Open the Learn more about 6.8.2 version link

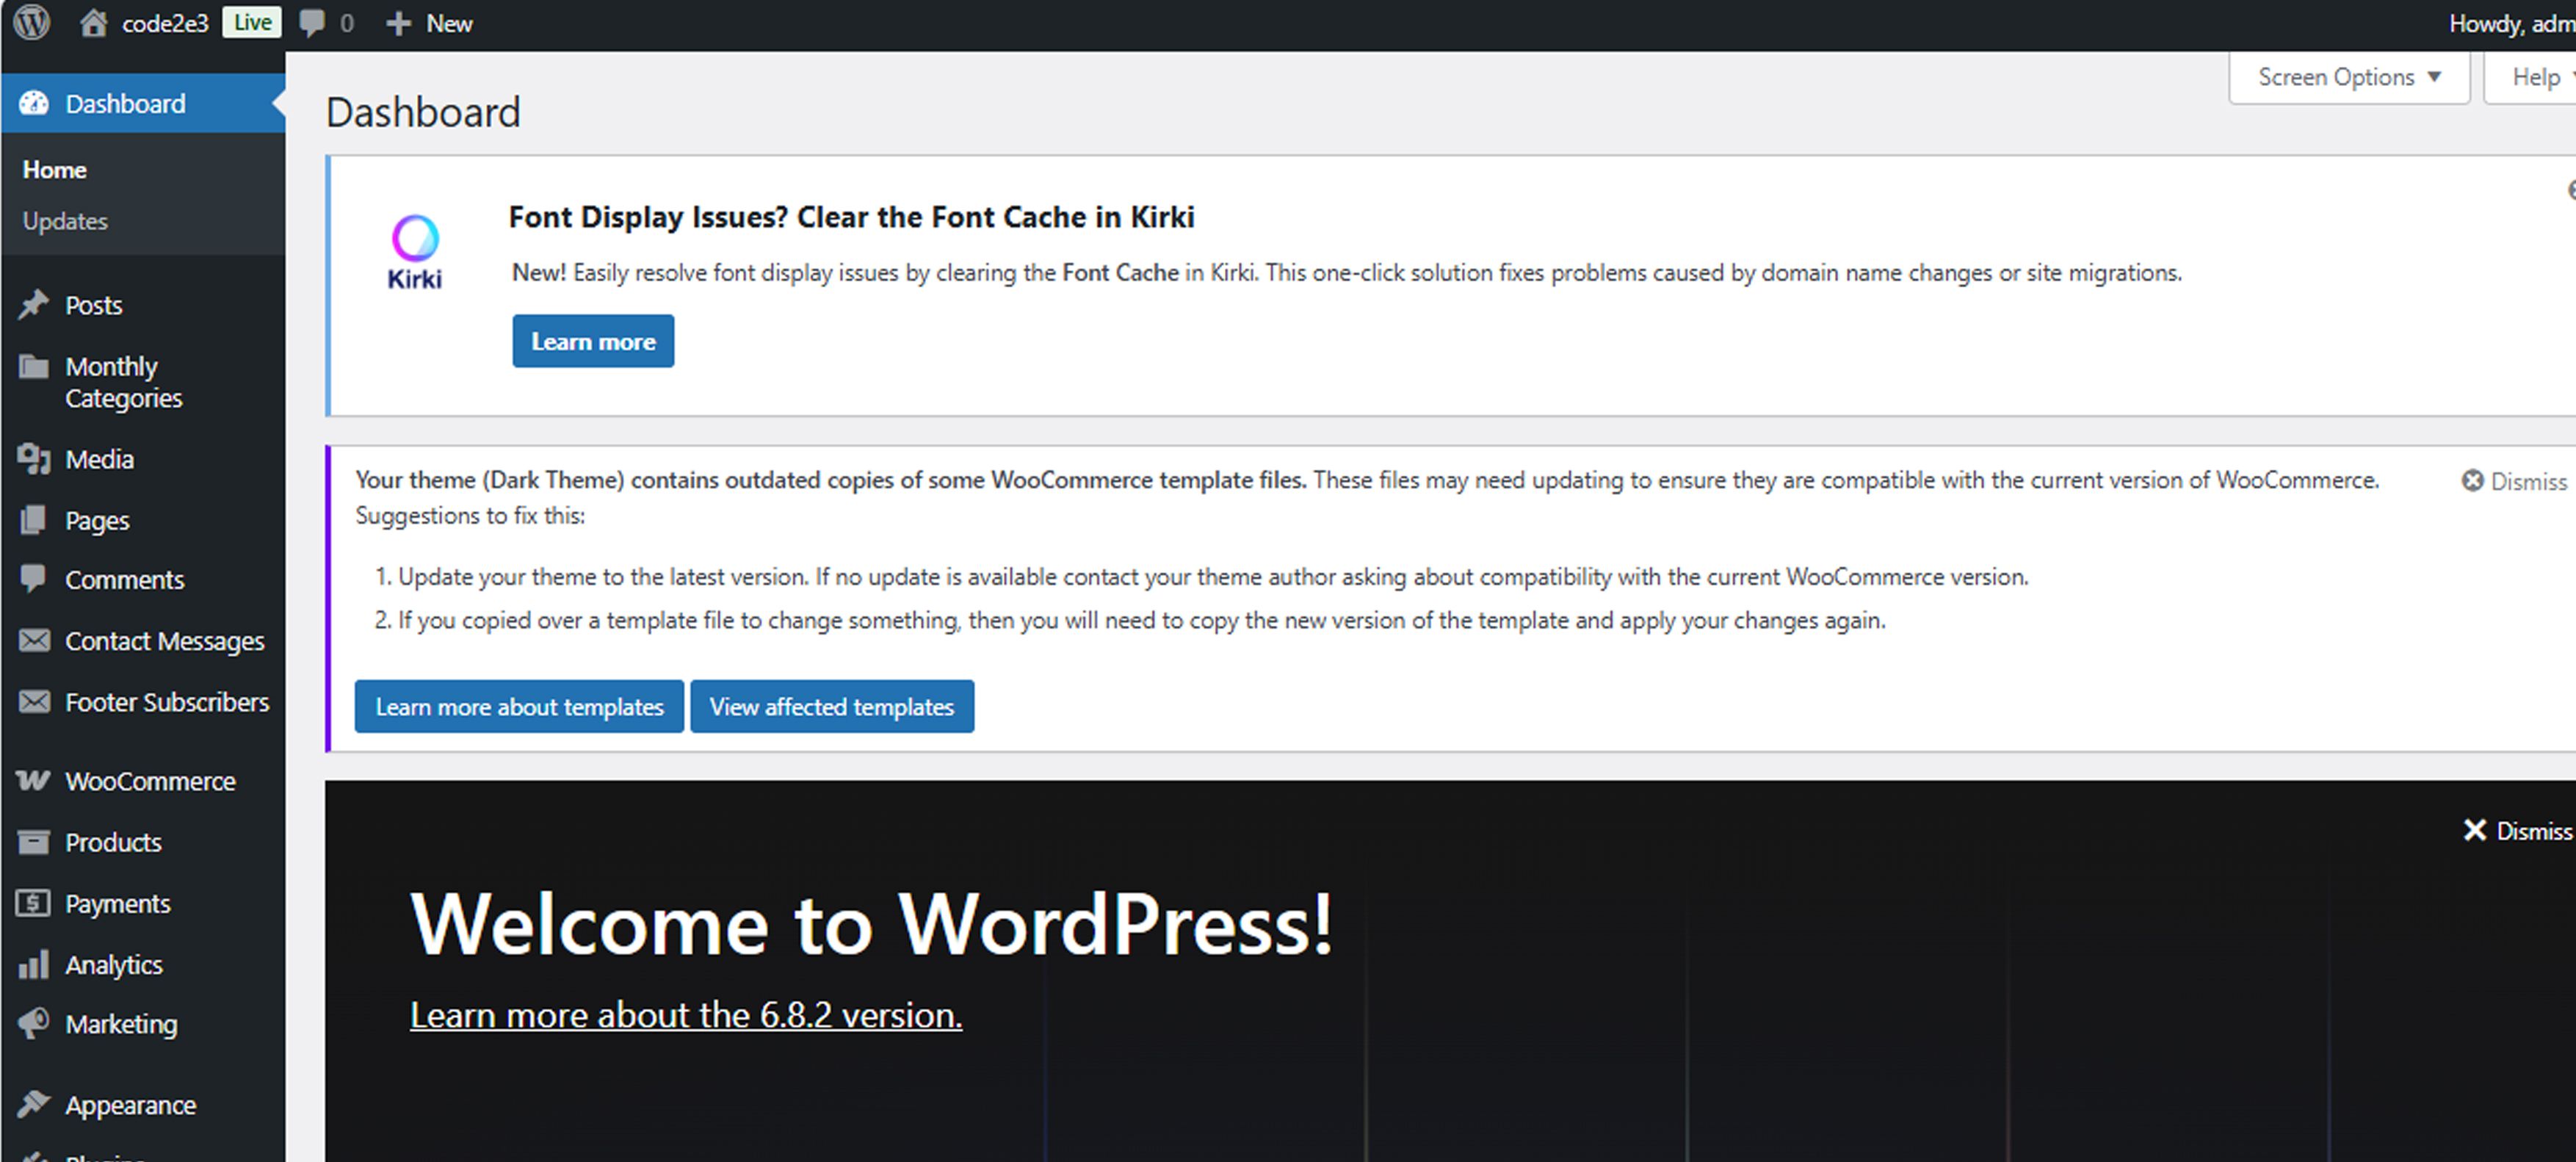685,1015
